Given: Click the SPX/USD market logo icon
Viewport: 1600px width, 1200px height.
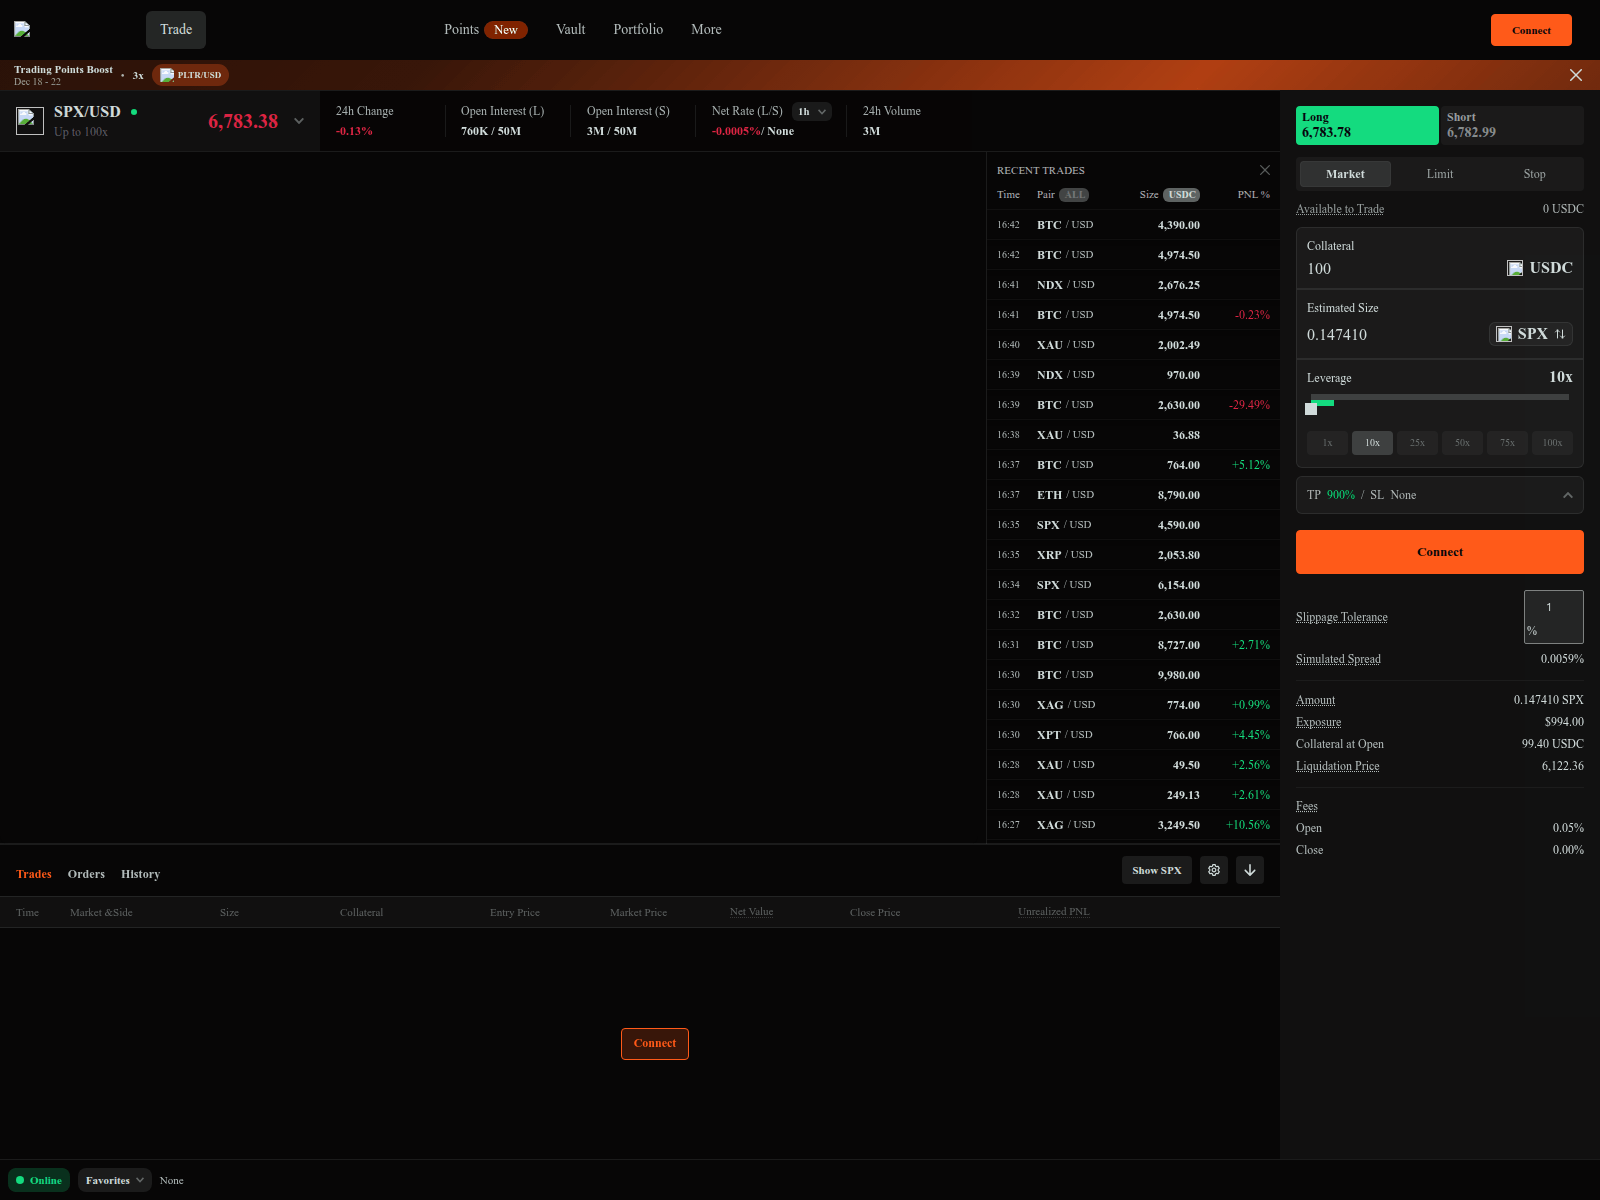Looking at the screenshot, I should click(x=30, y=120).
